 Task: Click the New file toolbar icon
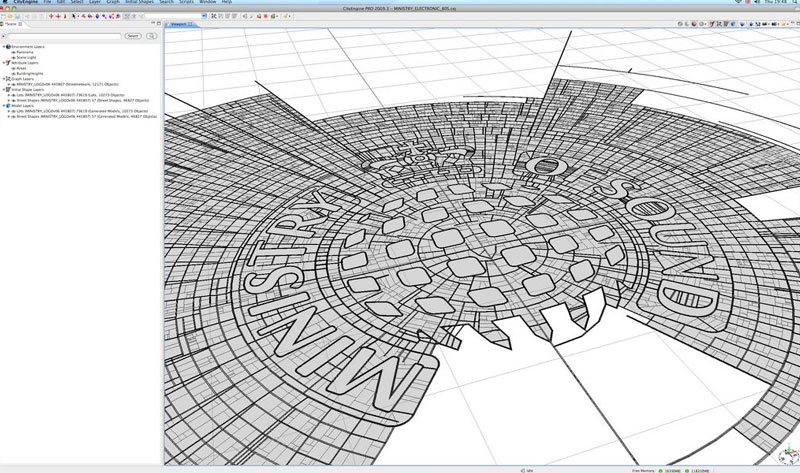click(x=4, y=17)
